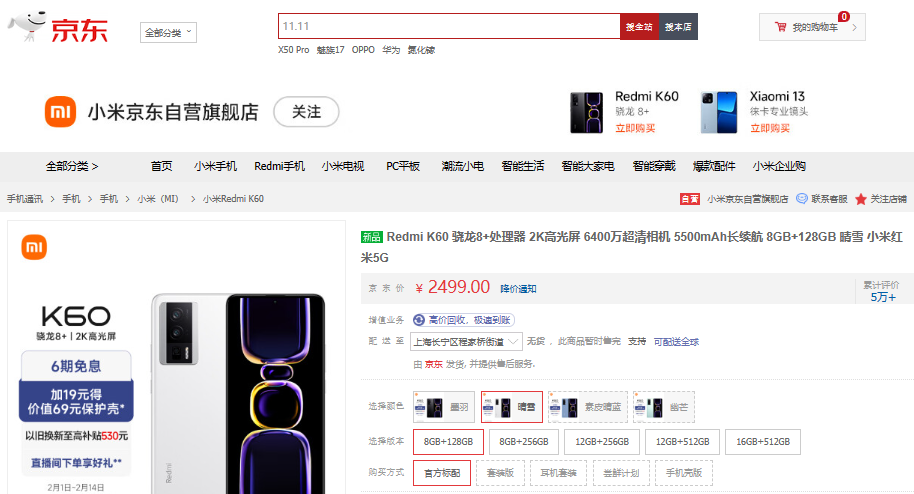Open the delivery address dropdown

pos(465,342)
